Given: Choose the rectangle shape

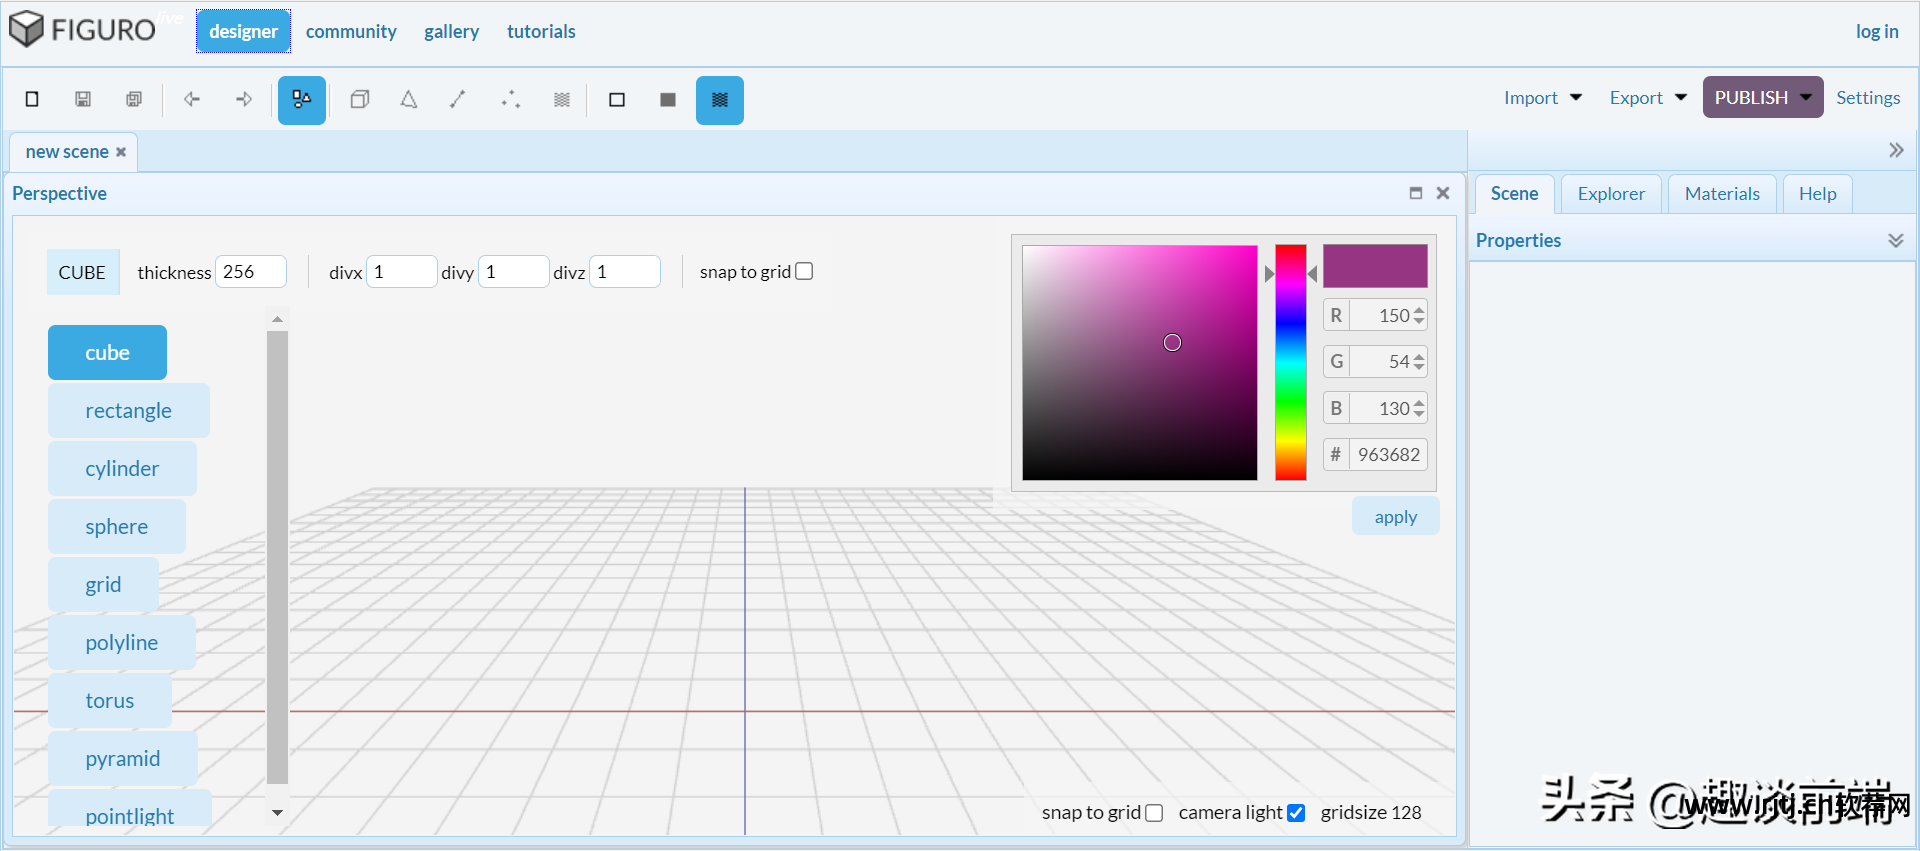Looking at the screenshot, I should [129, 410].
